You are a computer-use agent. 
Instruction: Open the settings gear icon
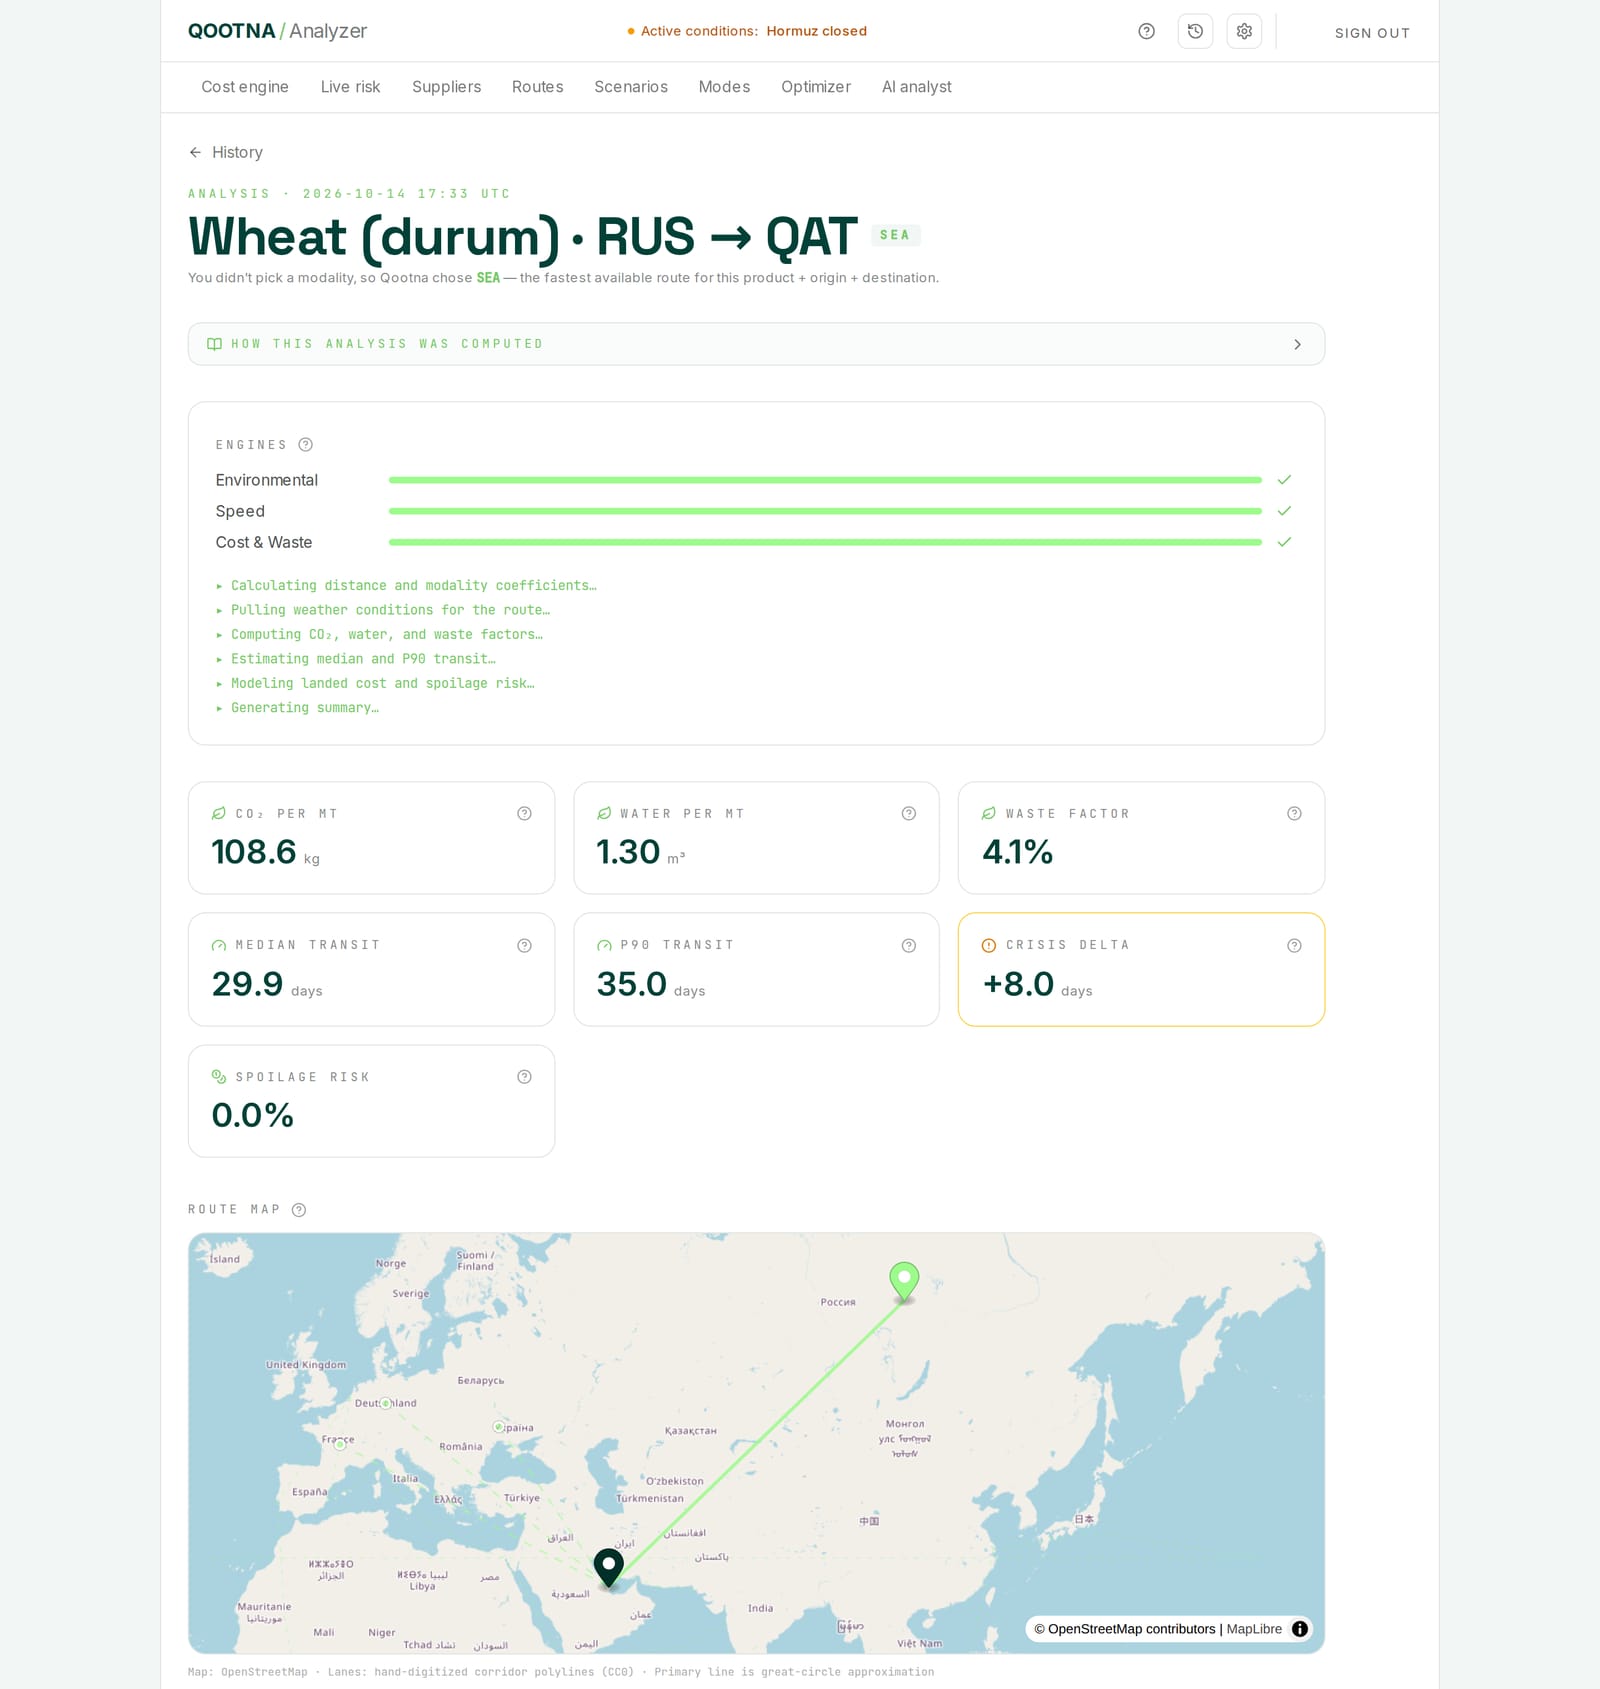point(1244,32)
